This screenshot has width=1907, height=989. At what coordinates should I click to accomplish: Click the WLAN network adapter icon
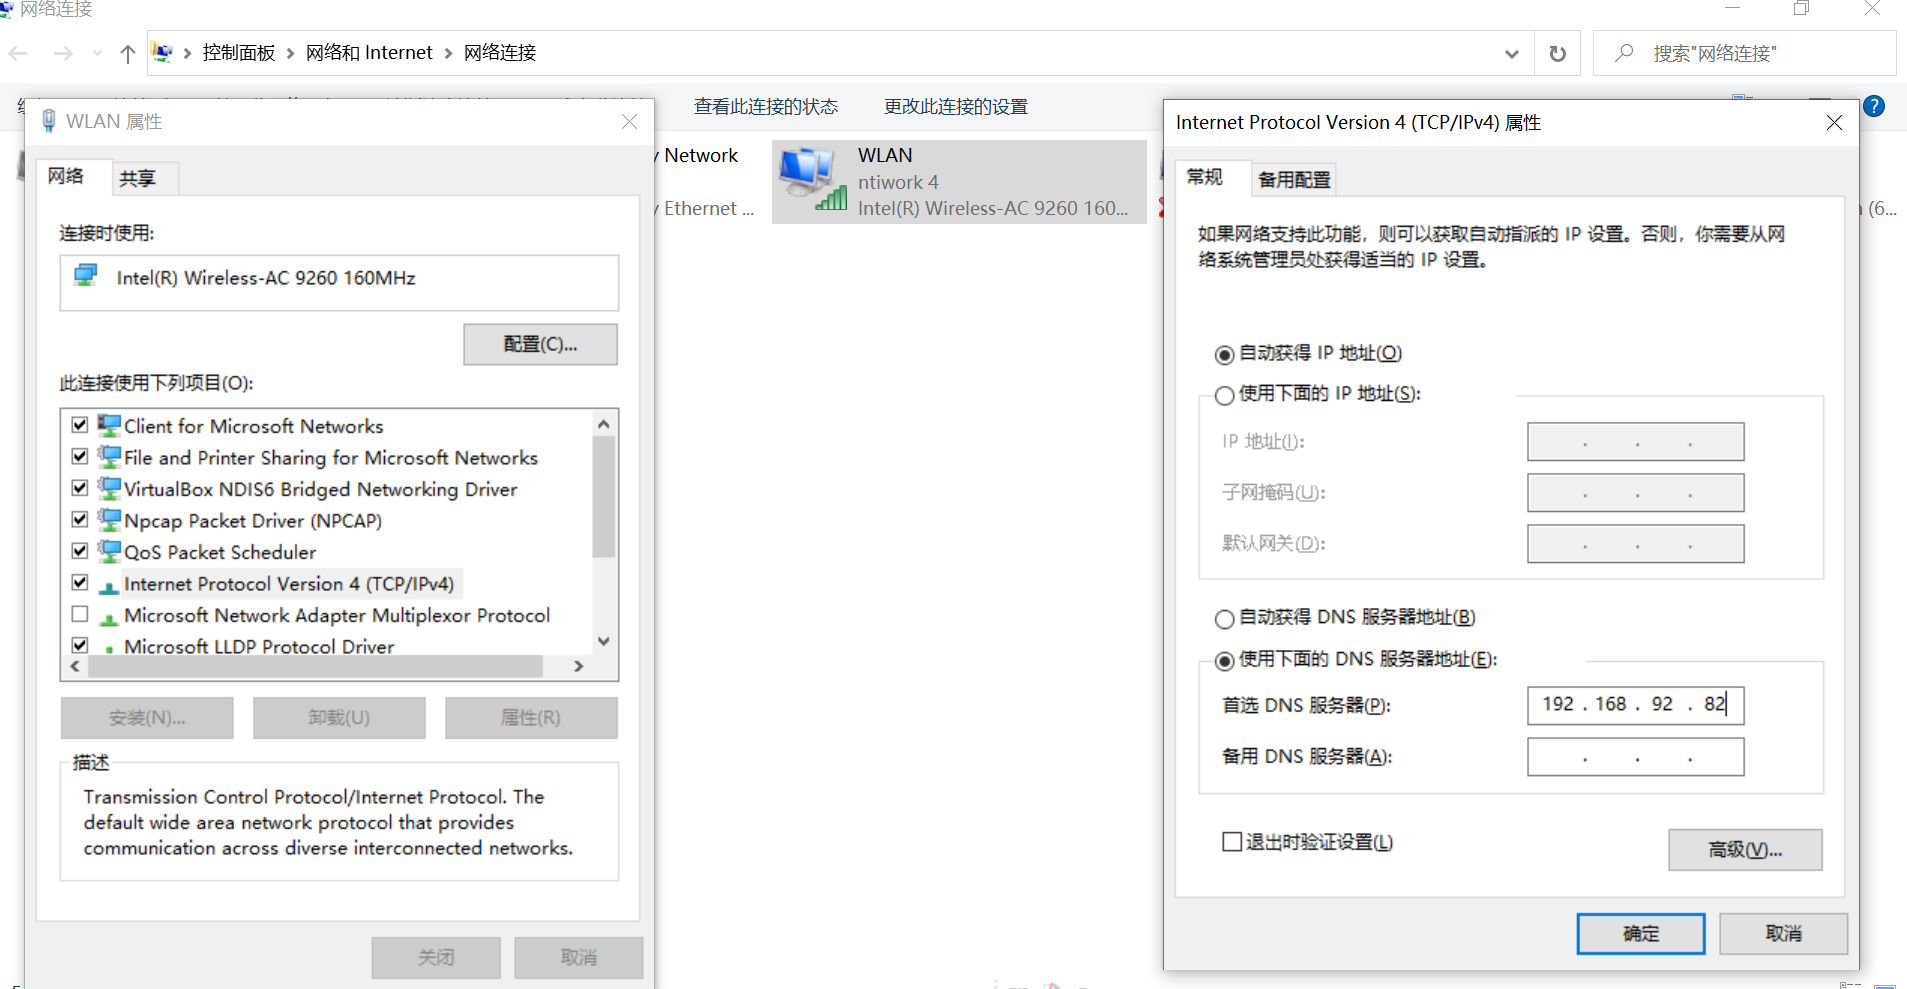tap(812, 179)
